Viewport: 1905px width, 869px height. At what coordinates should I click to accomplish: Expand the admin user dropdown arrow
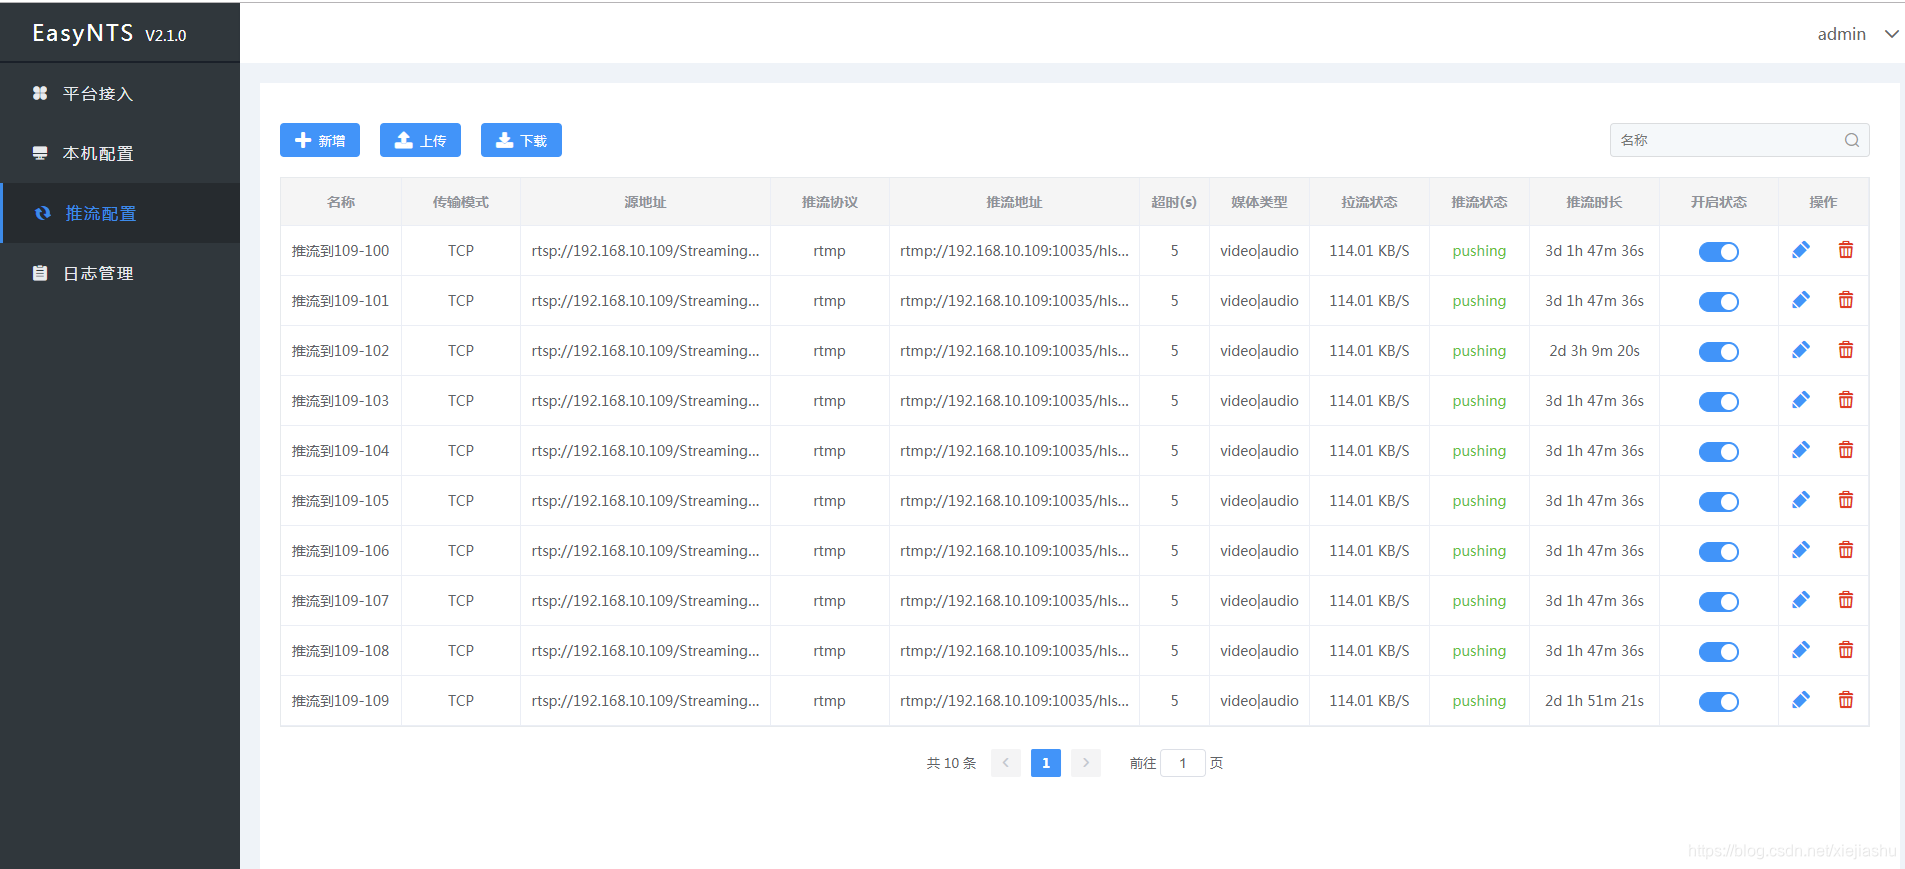coord(1891,34)
